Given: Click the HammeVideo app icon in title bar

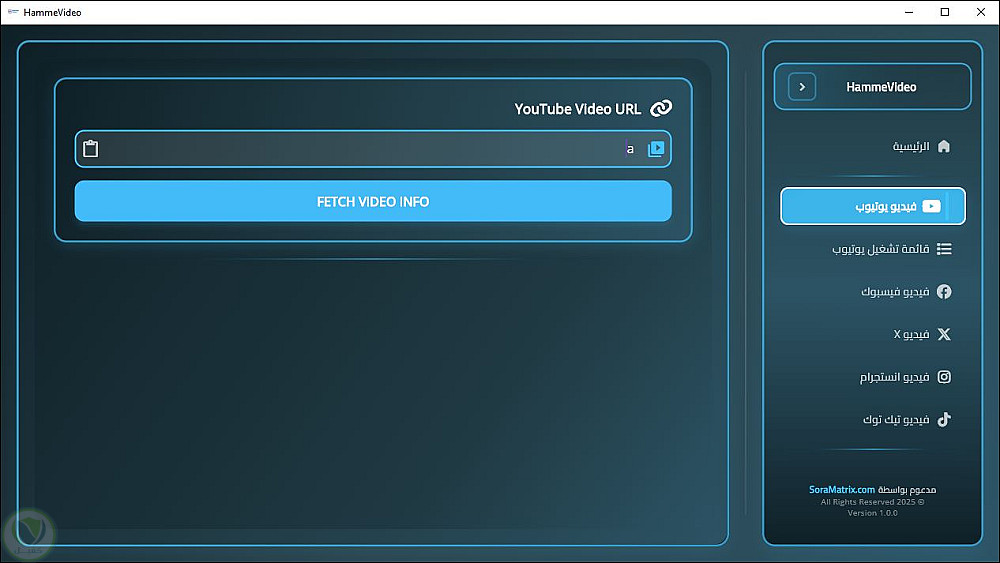Looking at the screenshot, I should 13,12.
